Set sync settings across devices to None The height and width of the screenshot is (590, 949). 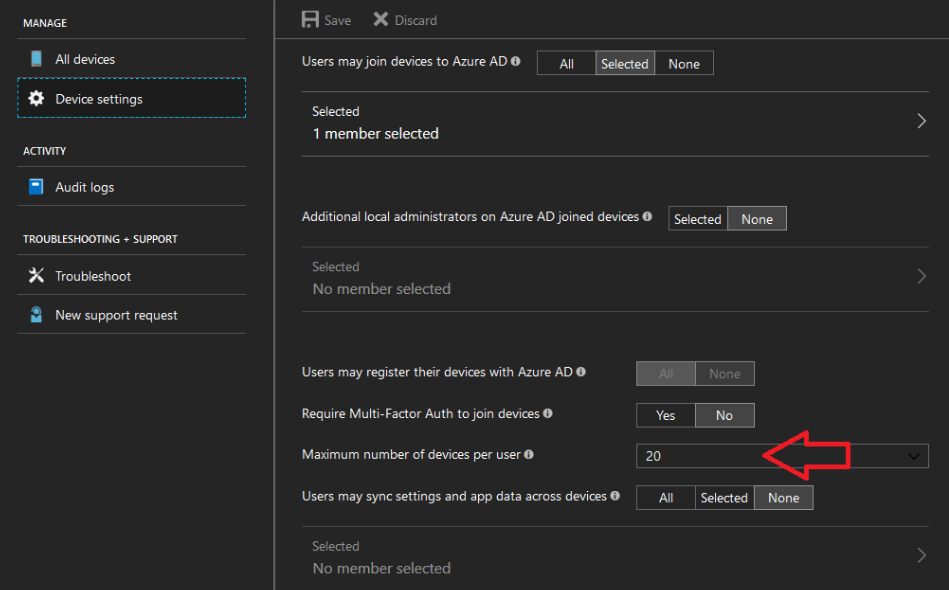click(x=784, y=497)
